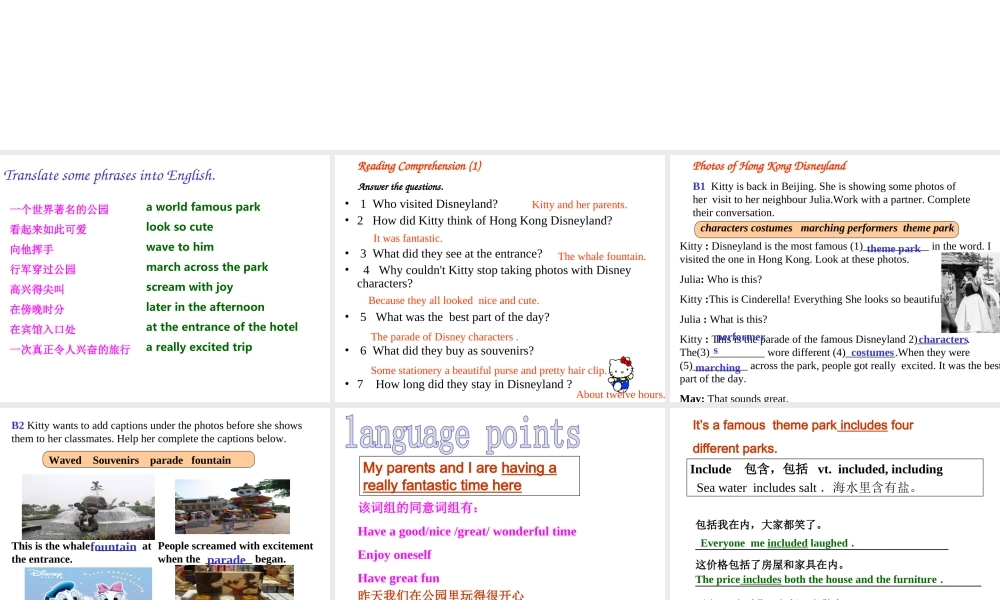
Task: Click the 'Waved Souvenirs parade fountain' word box
Action: [148, 460]
